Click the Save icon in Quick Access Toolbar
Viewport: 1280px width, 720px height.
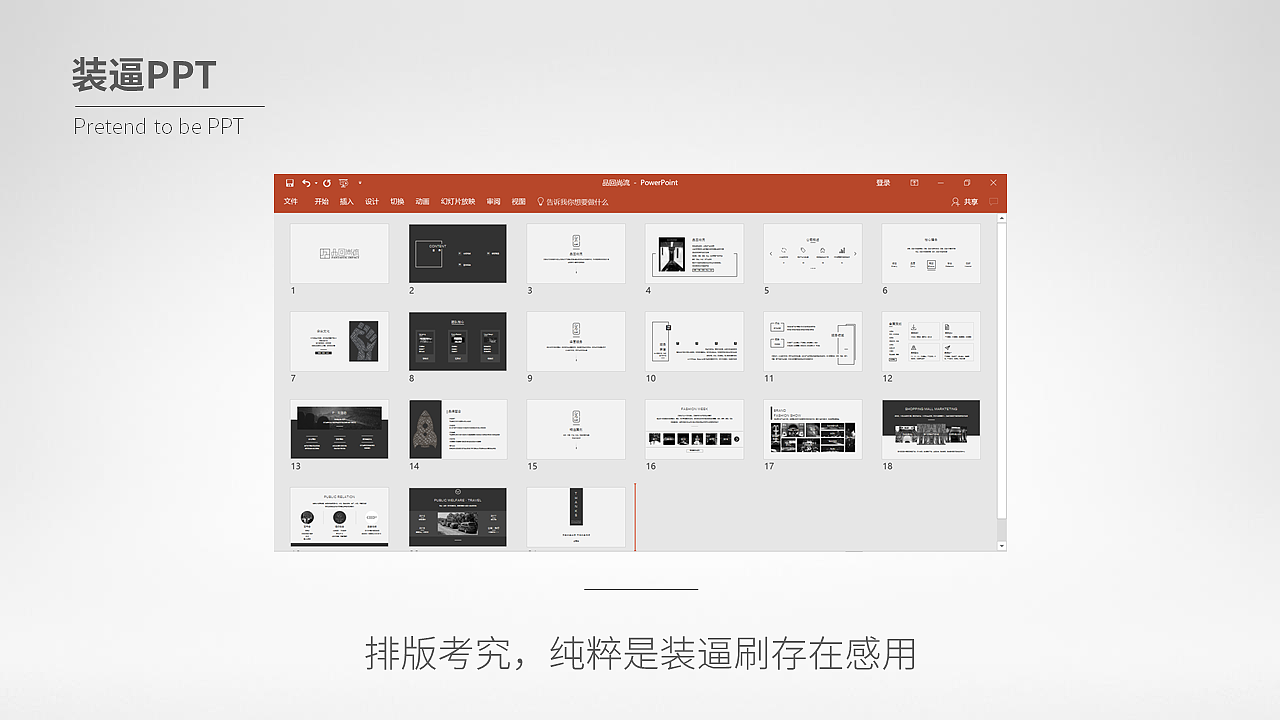coord(289,183)
